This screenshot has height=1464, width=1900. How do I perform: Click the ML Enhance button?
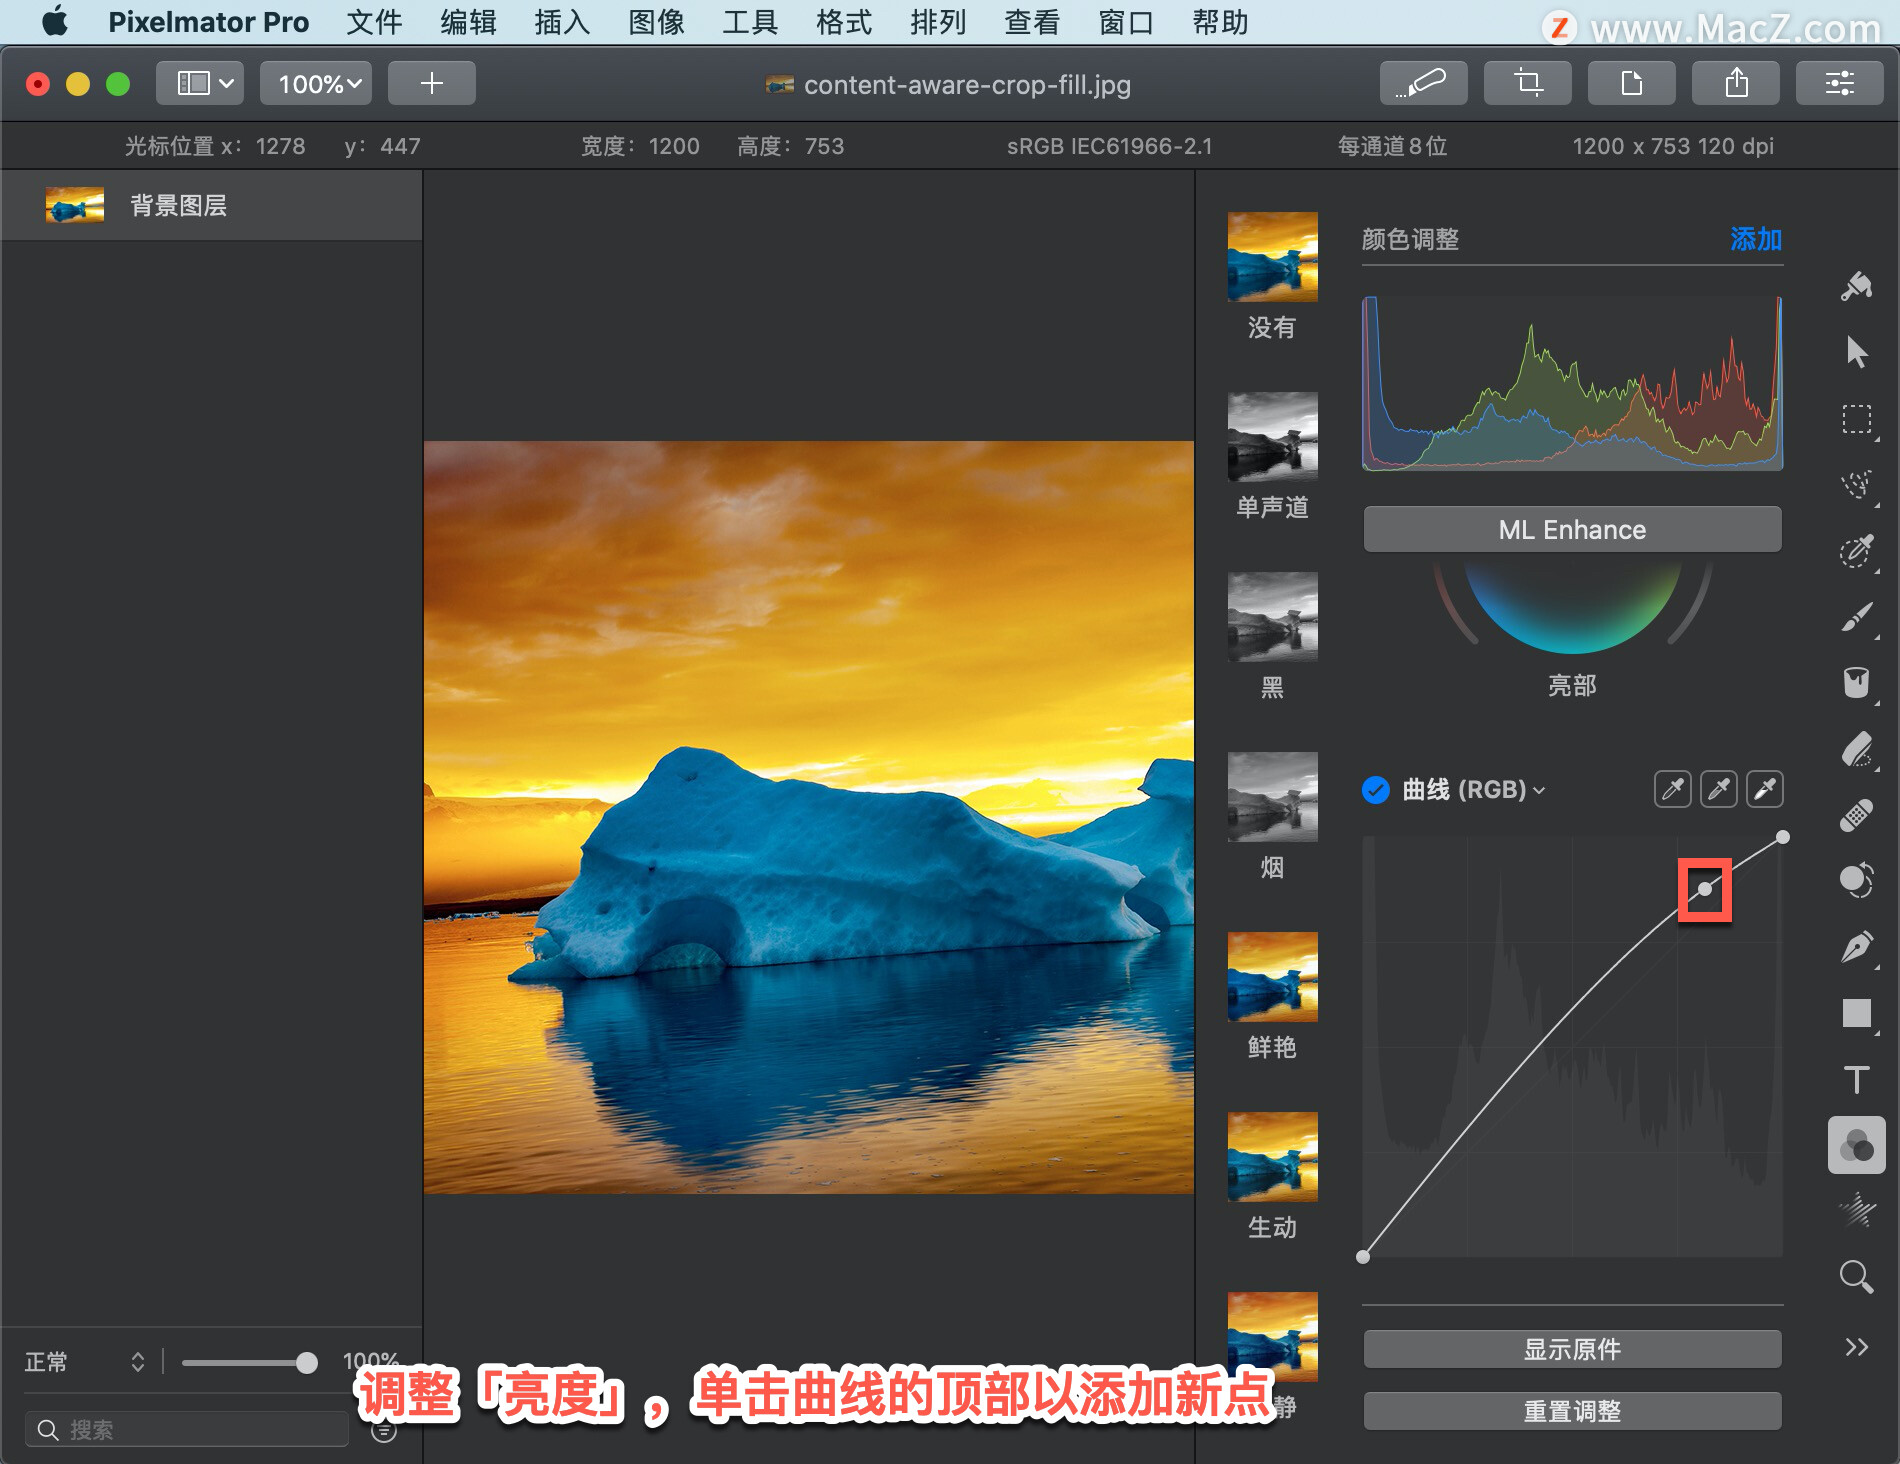(1572, 529)
